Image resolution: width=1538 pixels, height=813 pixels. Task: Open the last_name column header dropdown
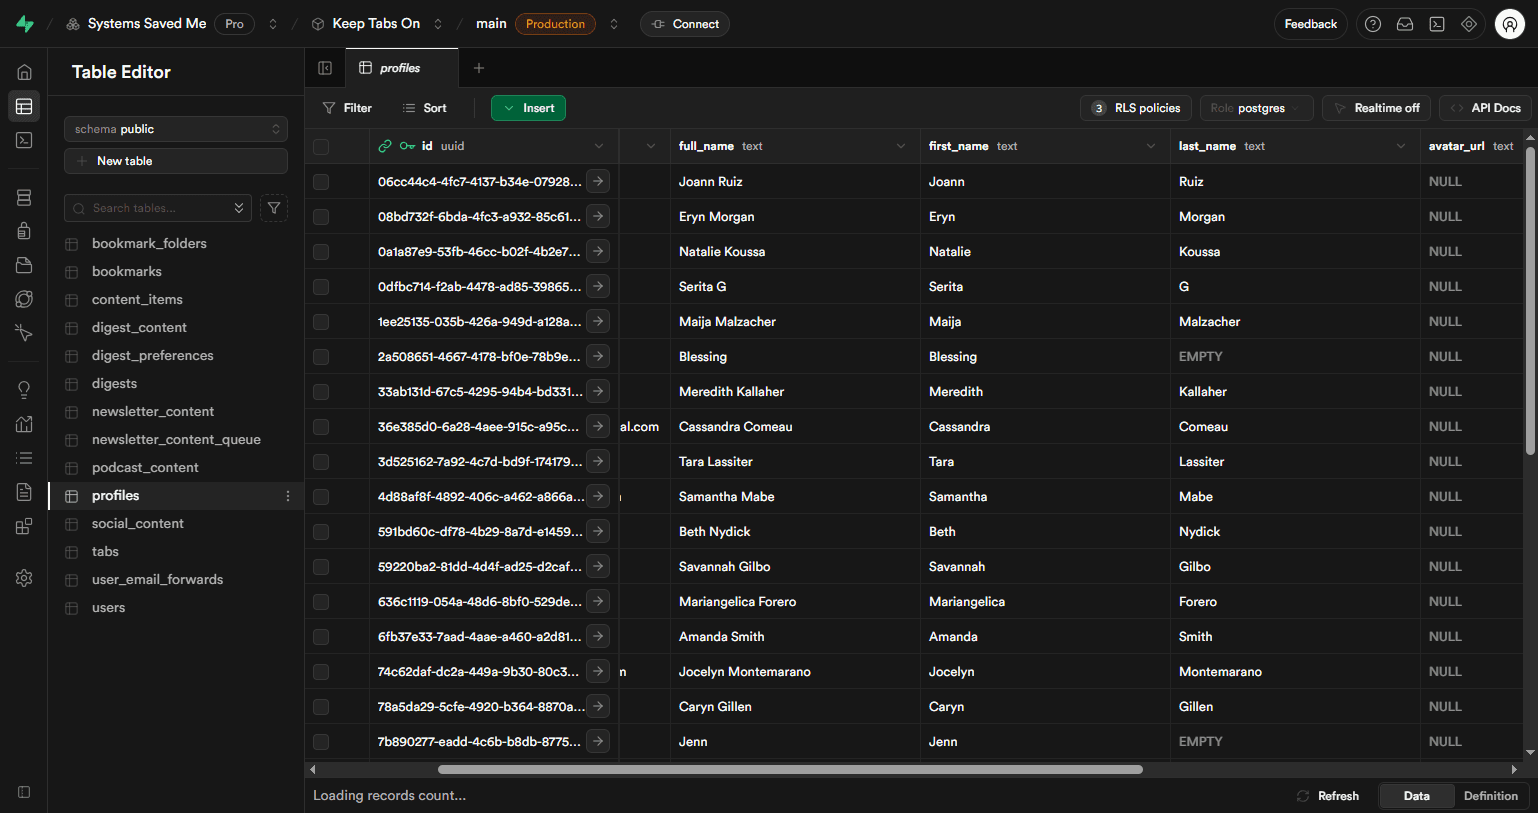pyautogui.click(x=1401, y=146)
